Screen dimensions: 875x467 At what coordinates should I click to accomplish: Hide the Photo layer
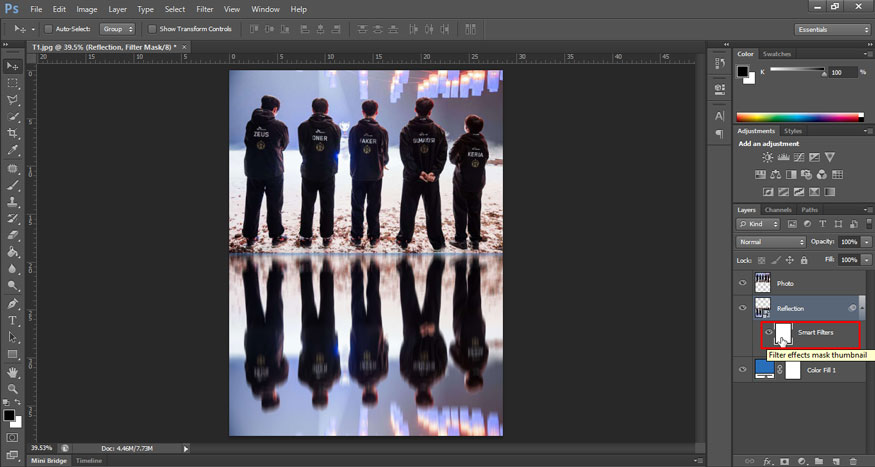click(742, 283)
